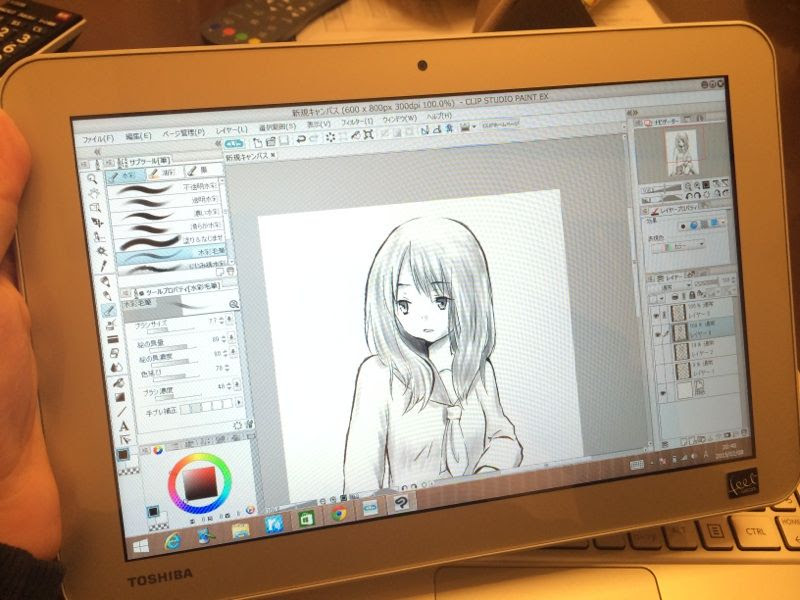
Task: Expand stabilization options arrow
Action: point(238,402)
